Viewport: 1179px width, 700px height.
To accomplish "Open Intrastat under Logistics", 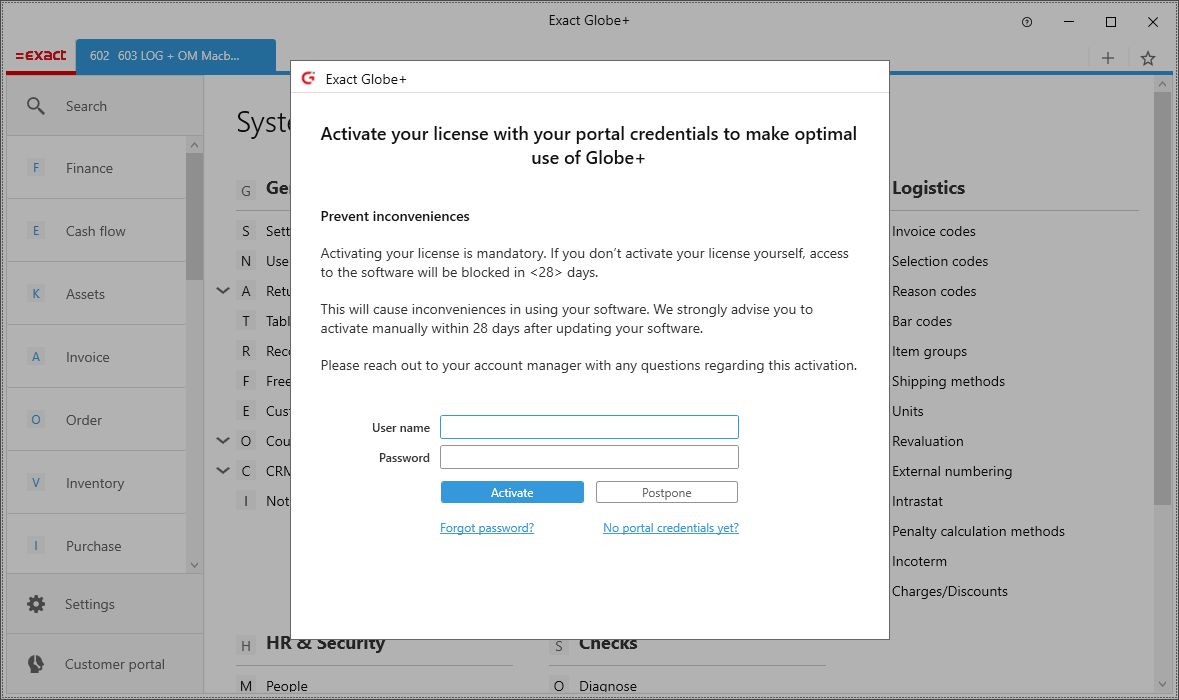I will [917, 502].
